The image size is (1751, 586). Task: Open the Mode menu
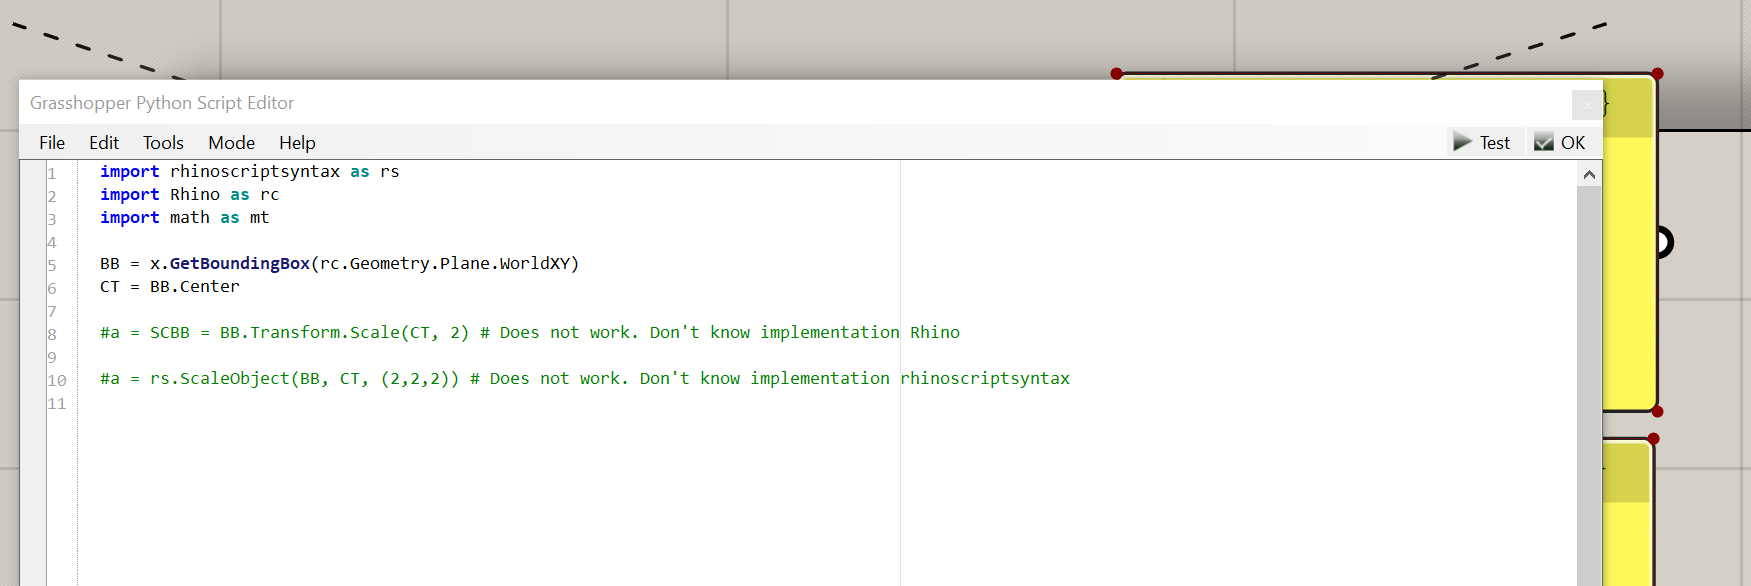click(x=231, y=143)
